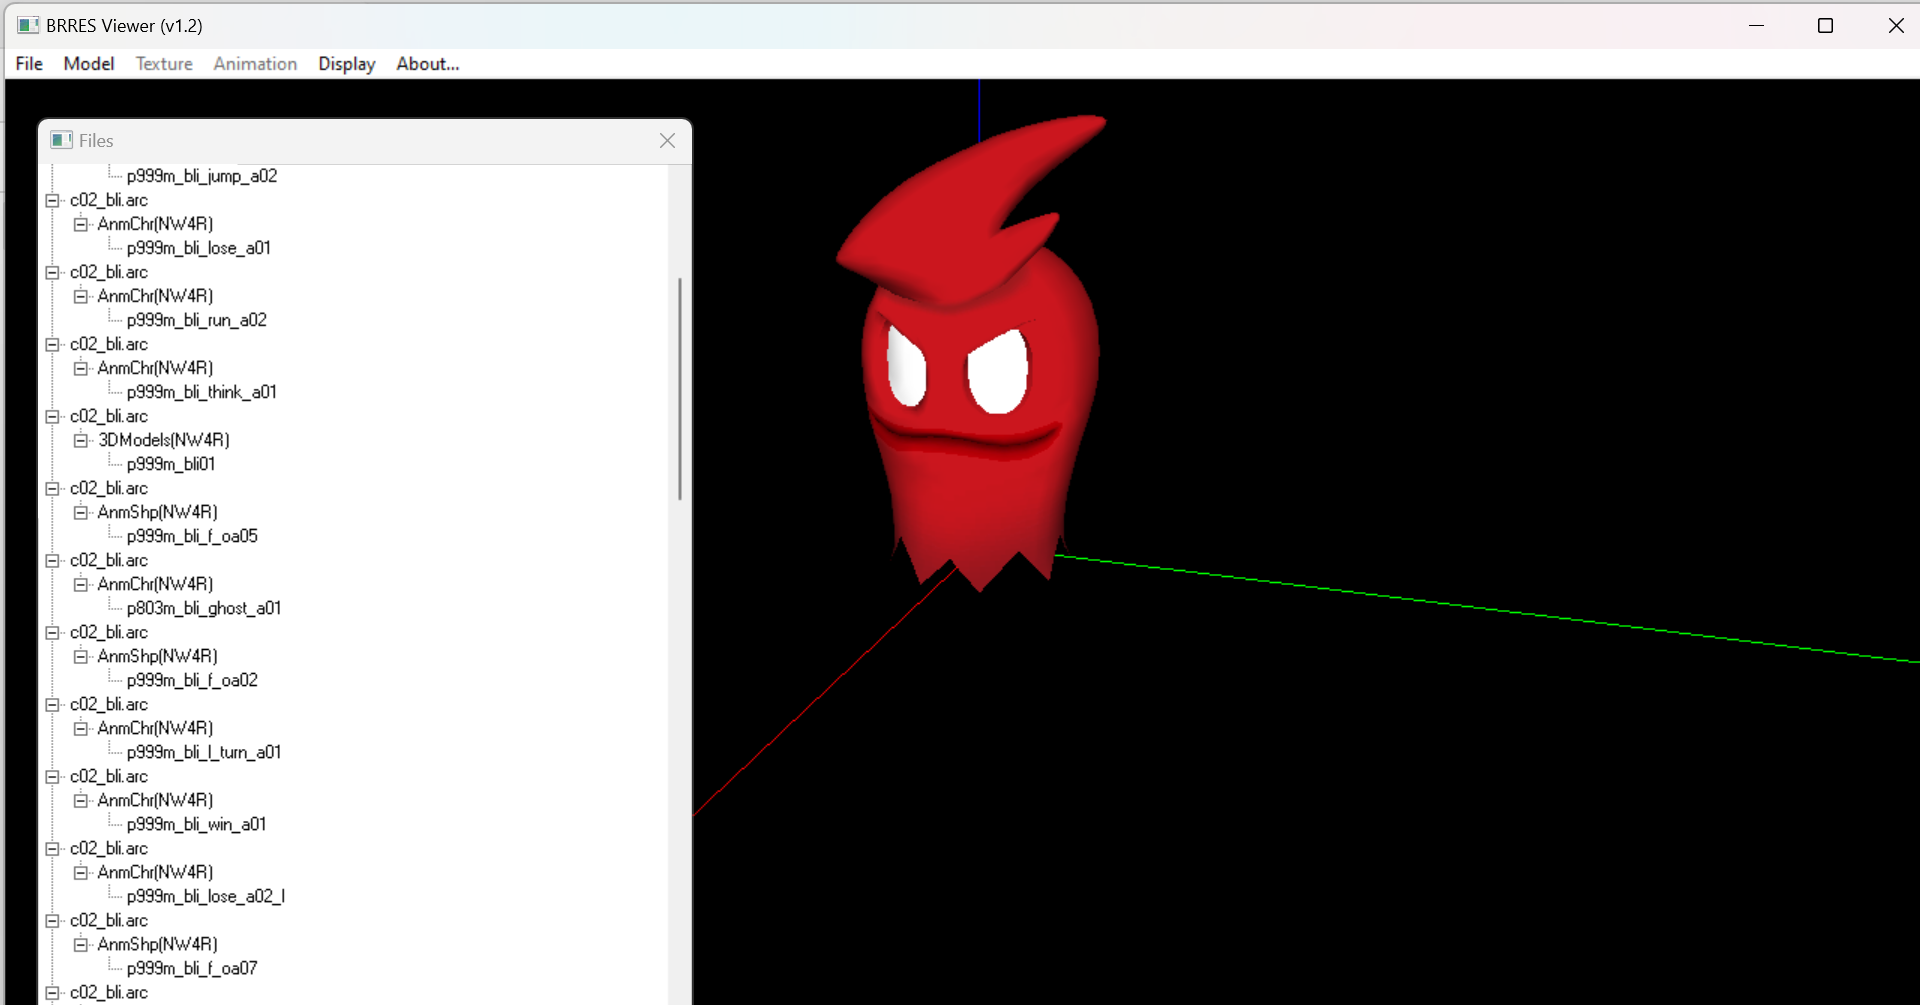Open the Animation menu

tap(255, 64)
